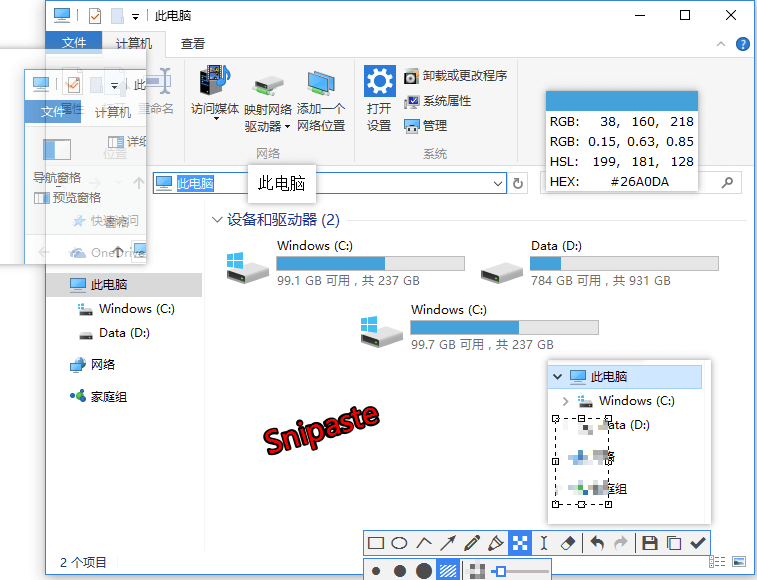
Task: Click the Data (D:) usage bar
Action: [624, 264]
